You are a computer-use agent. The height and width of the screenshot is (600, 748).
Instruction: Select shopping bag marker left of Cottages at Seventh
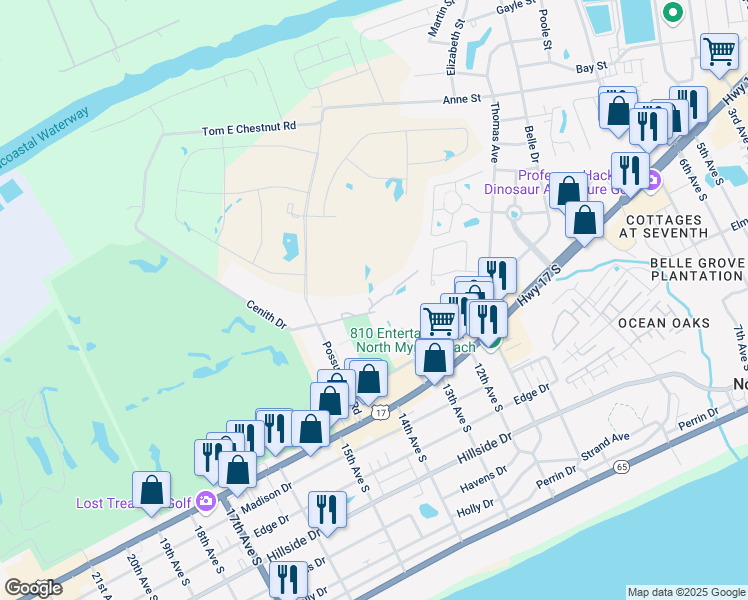(584, 221)
